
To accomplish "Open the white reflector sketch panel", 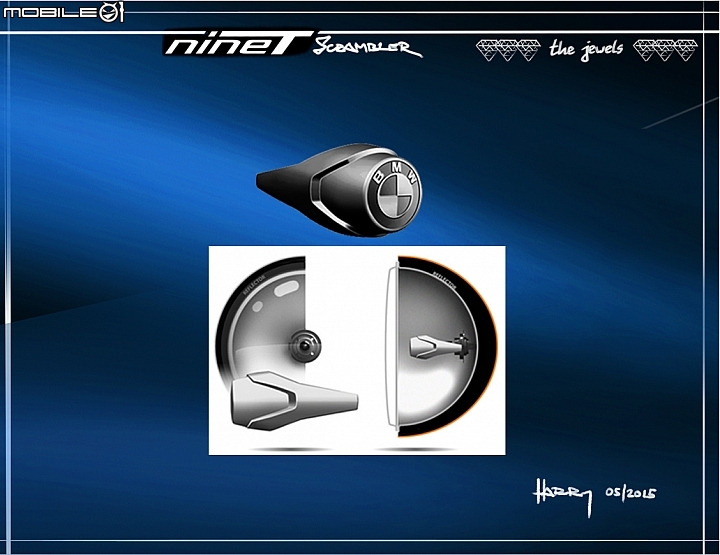I will (x=357, y=350).
